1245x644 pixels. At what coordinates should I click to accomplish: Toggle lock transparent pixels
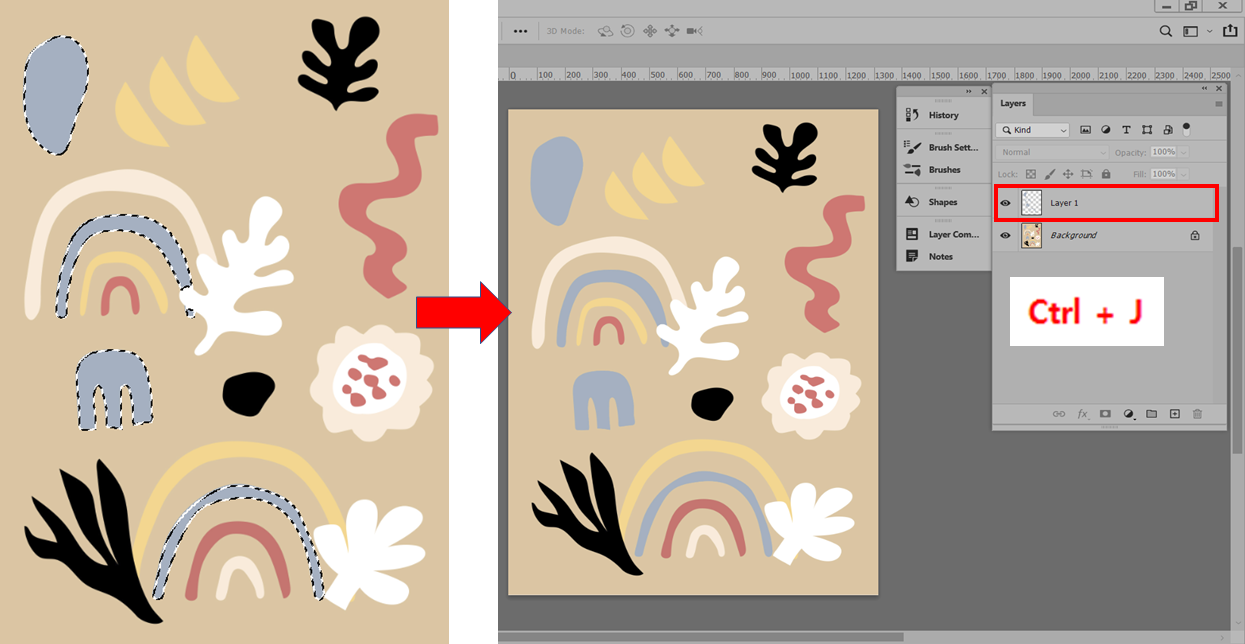[1031, 174]
